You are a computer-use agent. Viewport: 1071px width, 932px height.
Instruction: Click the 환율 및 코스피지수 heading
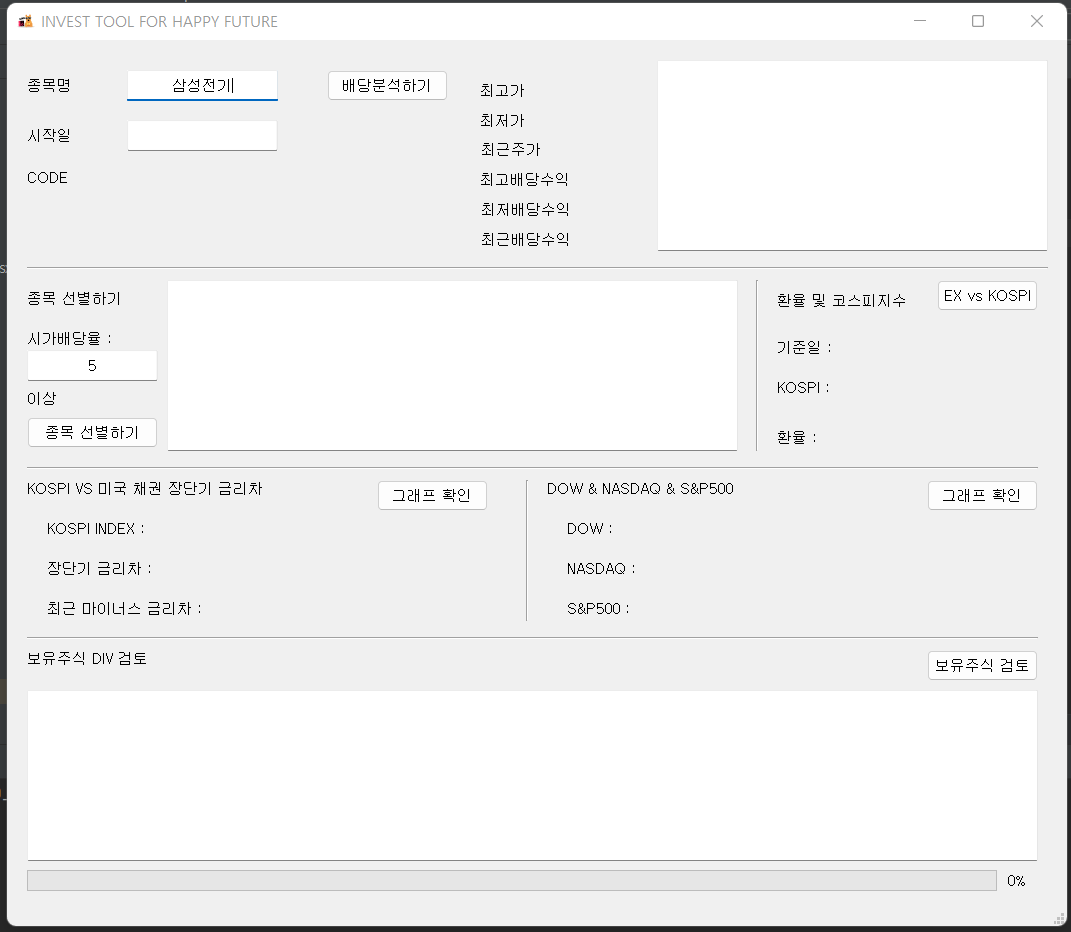[x=841, y=300]
